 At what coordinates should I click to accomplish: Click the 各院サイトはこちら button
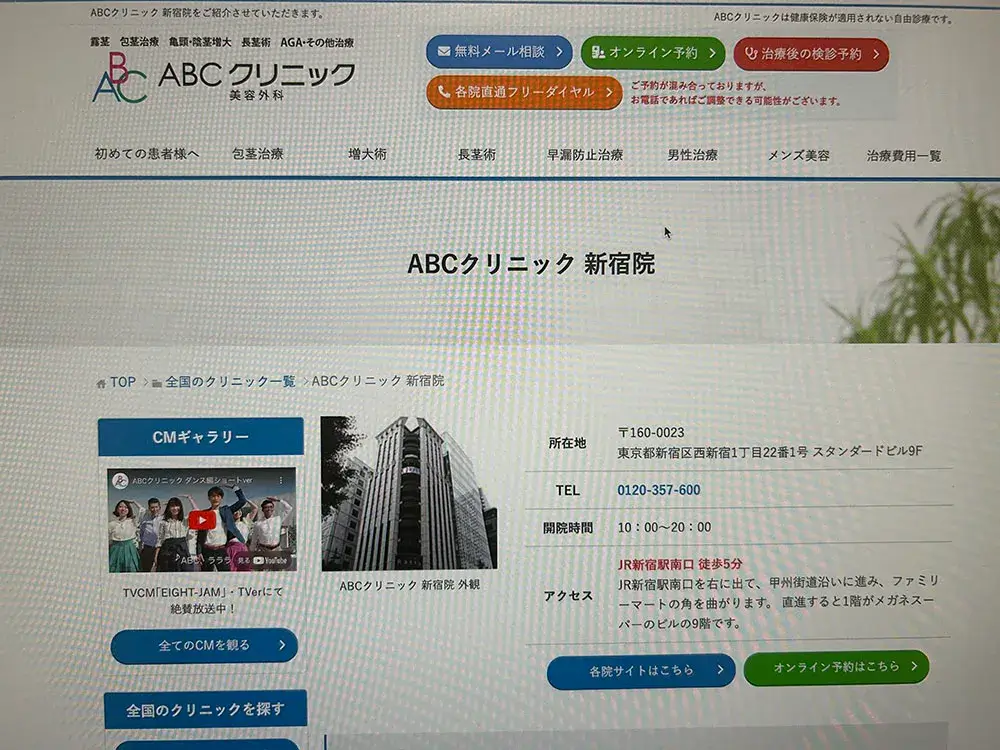(x=641, y=670)
